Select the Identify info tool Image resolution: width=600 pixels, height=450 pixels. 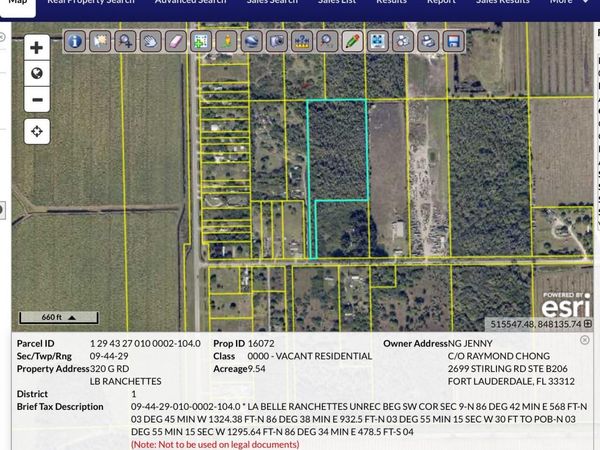[x=75, y=41]
